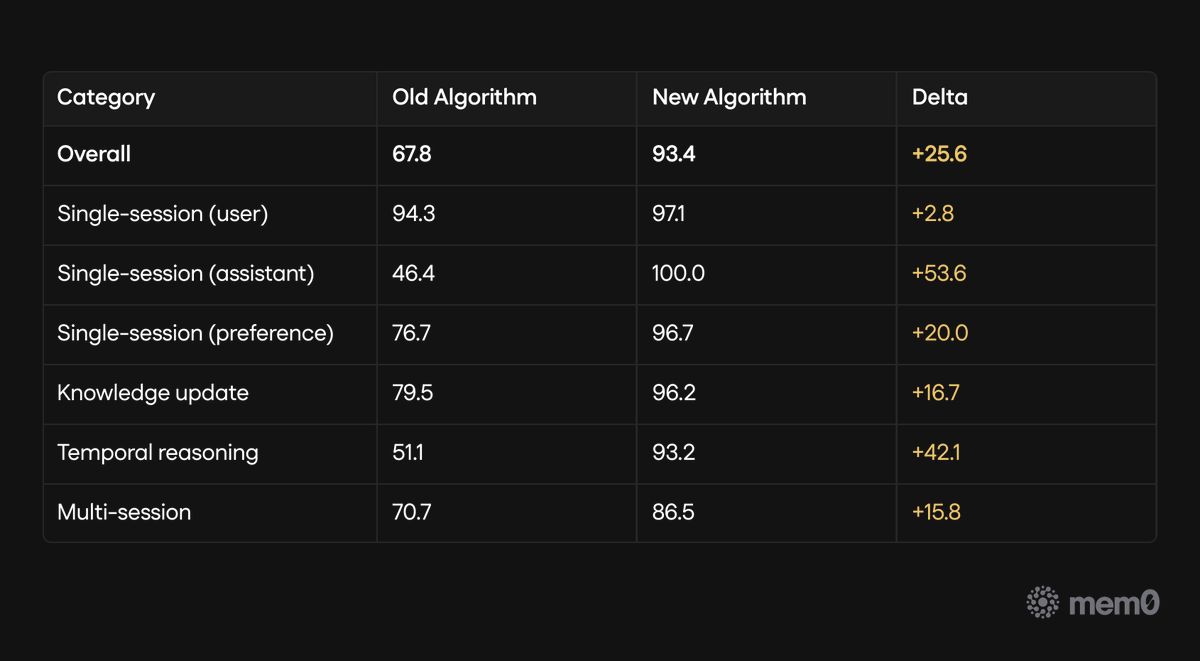
Task: Click the Single-session (user) row label
Action: click(163, 213)
